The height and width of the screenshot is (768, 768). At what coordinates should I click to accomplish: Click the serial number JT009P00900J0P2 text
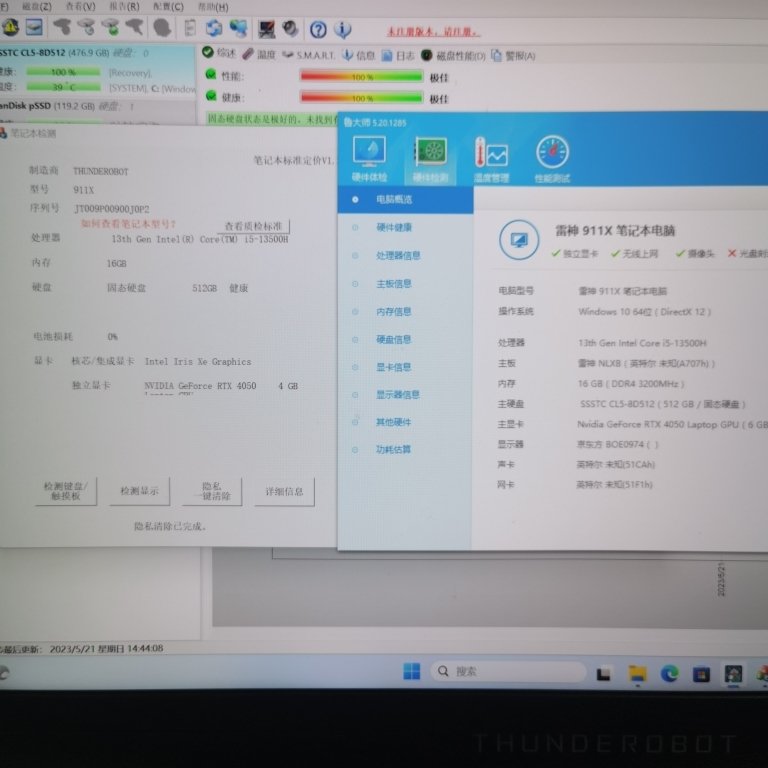click(112, 209)
